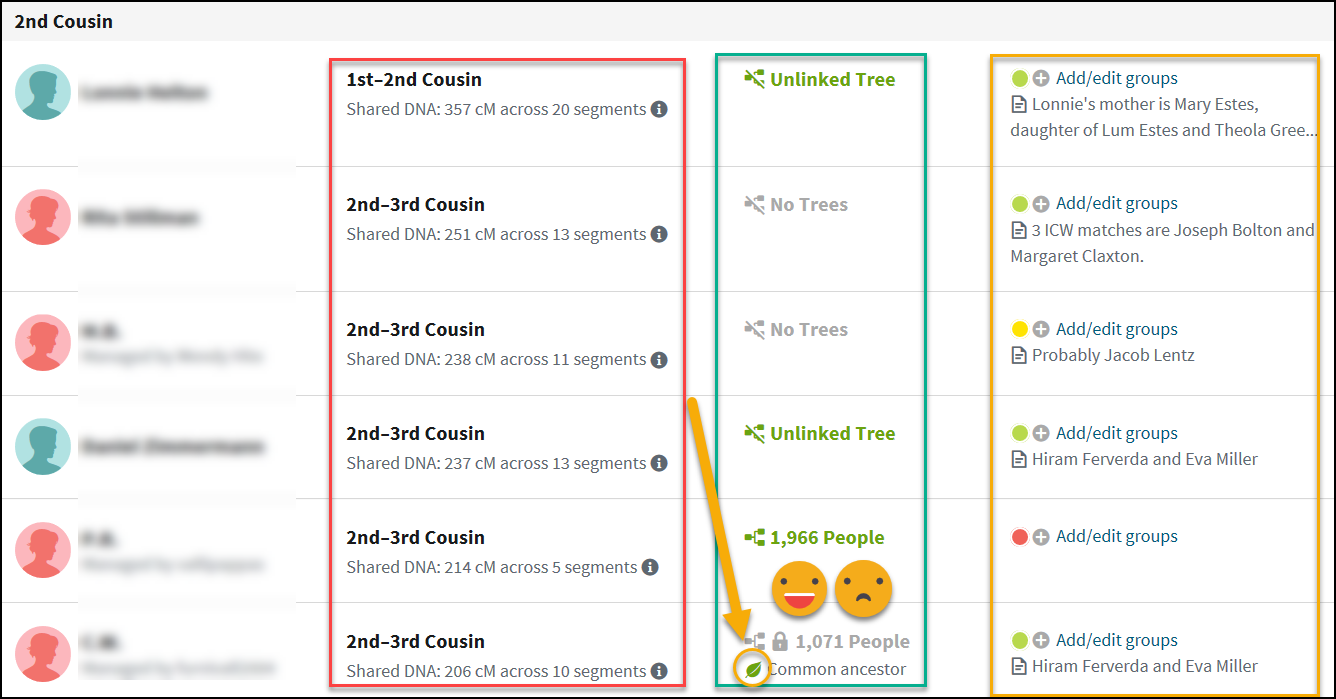
Task: Click the red group dot beside Add/edit groups
Action: 1020,537
